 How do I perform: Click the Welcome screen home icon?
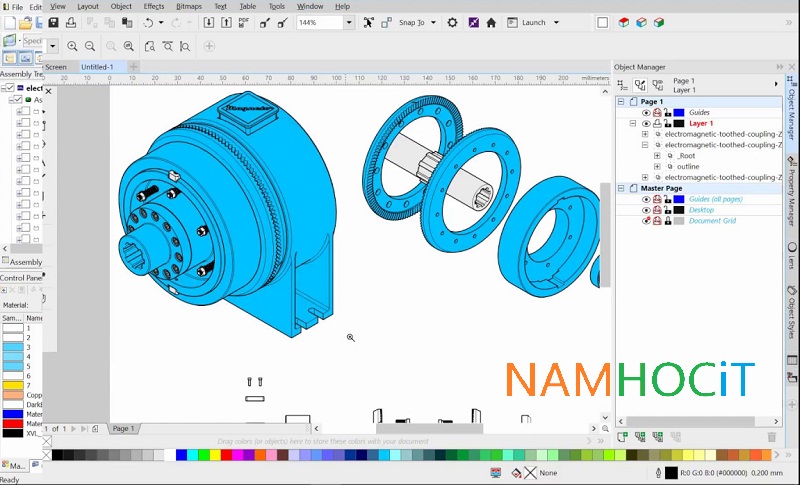pos(491,22)
